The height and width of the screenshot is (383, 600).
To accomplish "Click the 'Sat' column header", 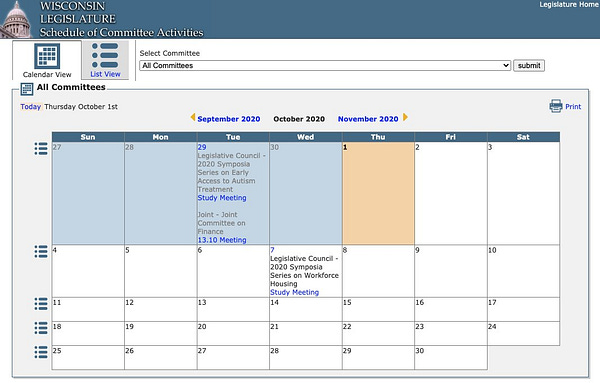I will click(x=523, y=137).
